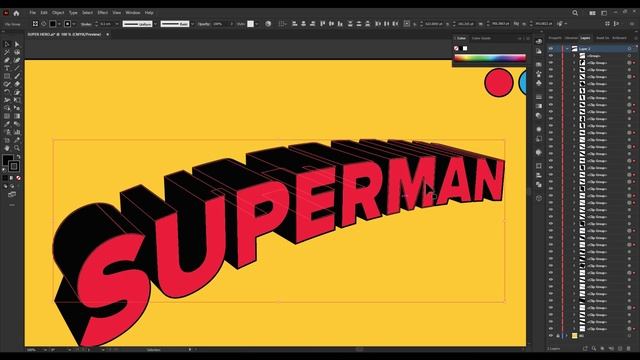640x360 pixels.
Task: Click toolbar Fill color box
Action: [8, 160]
